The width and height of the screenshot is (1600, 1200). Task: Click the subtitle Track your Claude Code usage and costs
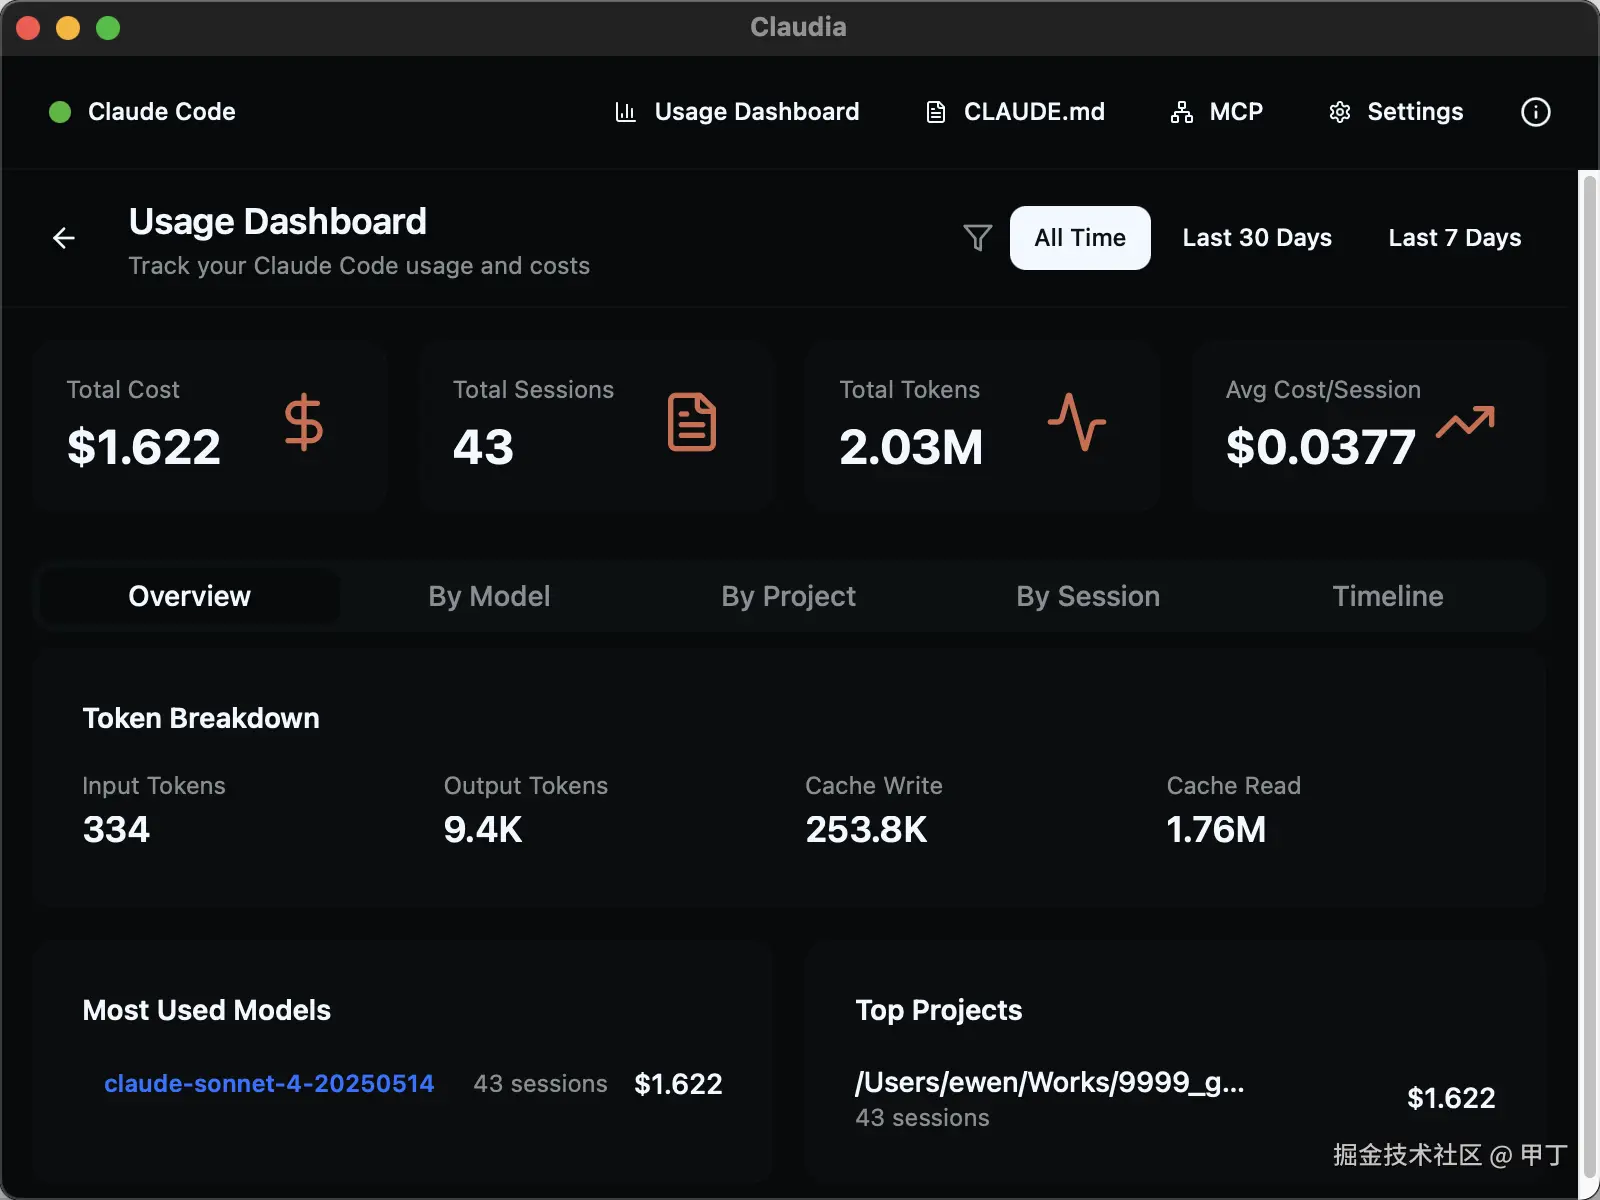coord(359,266)
